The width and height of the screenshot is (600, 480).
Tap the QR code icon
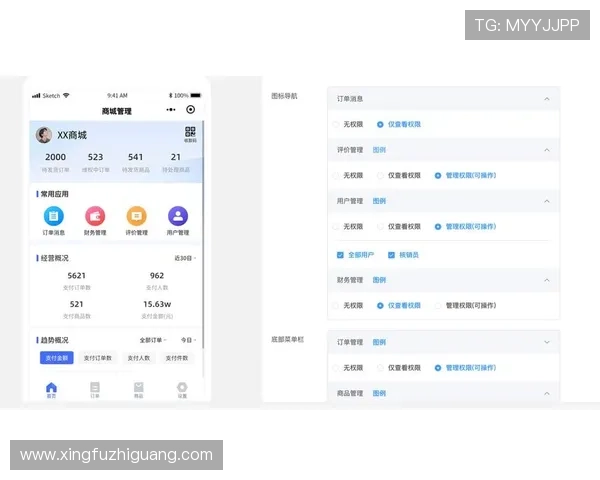[190, 132]
